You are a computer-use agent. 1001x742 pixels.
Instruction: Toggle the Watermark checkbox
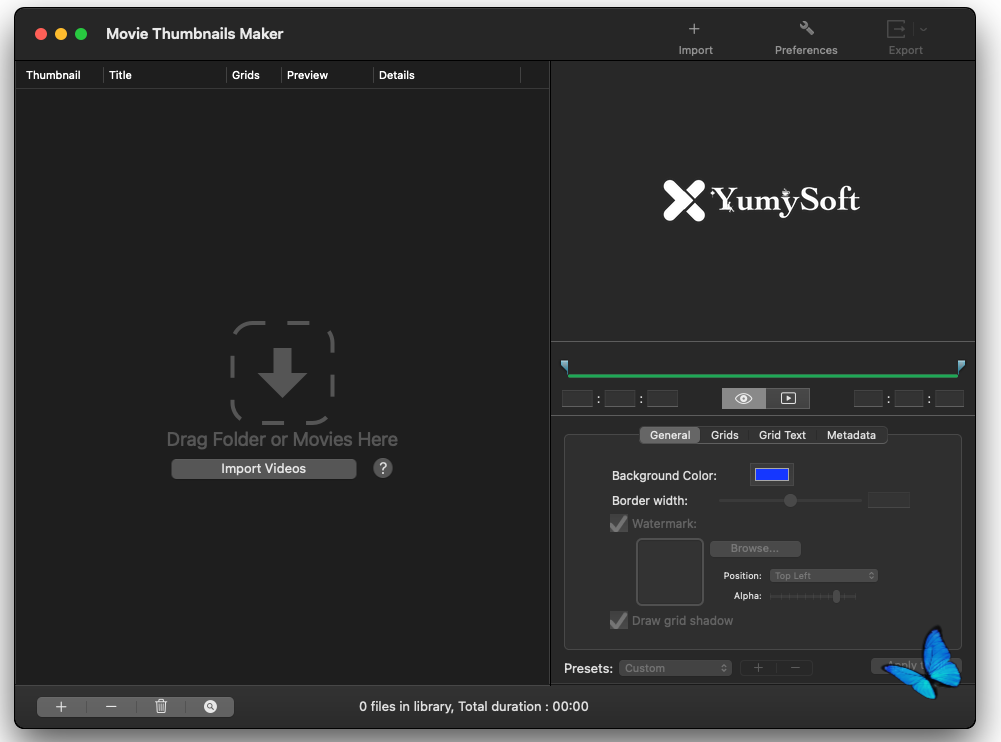(x=619, y=523)
